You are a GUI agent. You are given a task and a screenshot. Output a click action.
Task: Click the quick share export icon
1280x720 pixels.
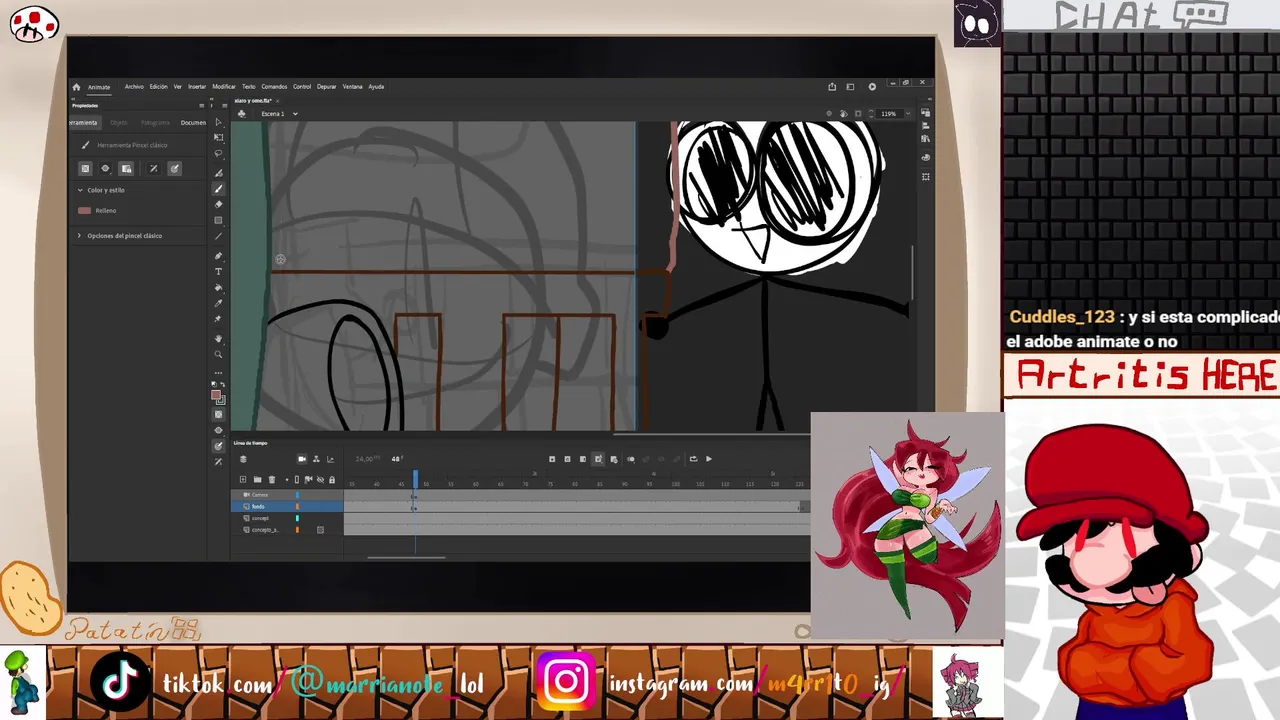tap(832, 87)
